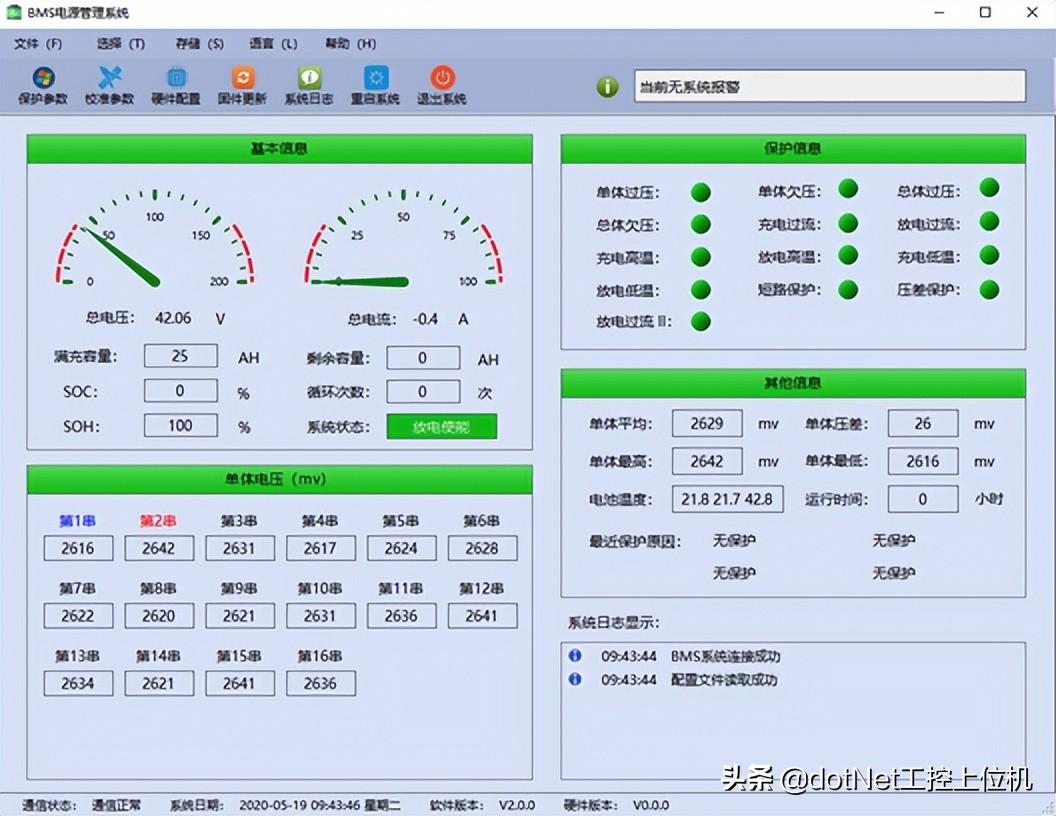The height and width of the screenshot is (816, 1056).
Task: Launch 固件更新 firmware update
Action: pos(242,85)
